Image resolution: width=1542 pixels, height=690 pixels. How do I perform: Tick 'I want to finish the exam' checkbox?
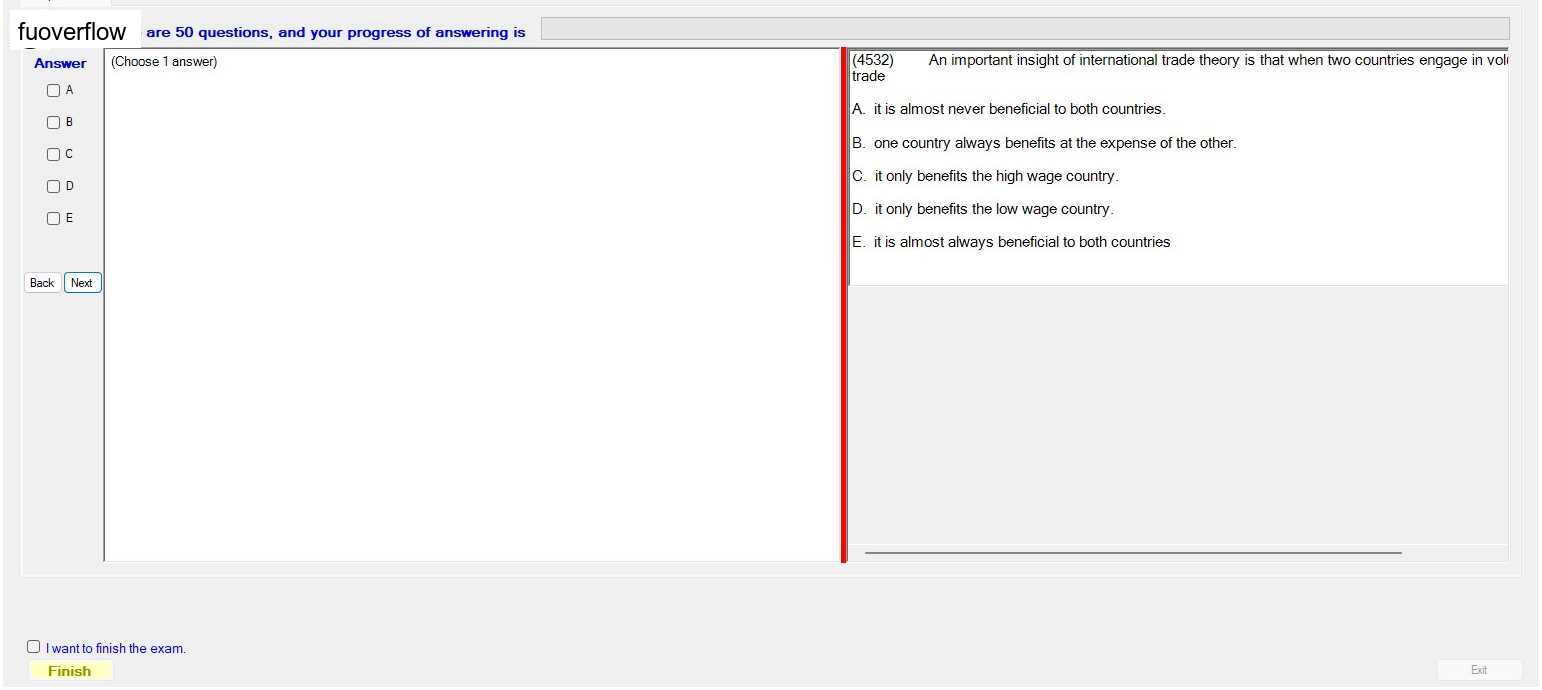34,647
